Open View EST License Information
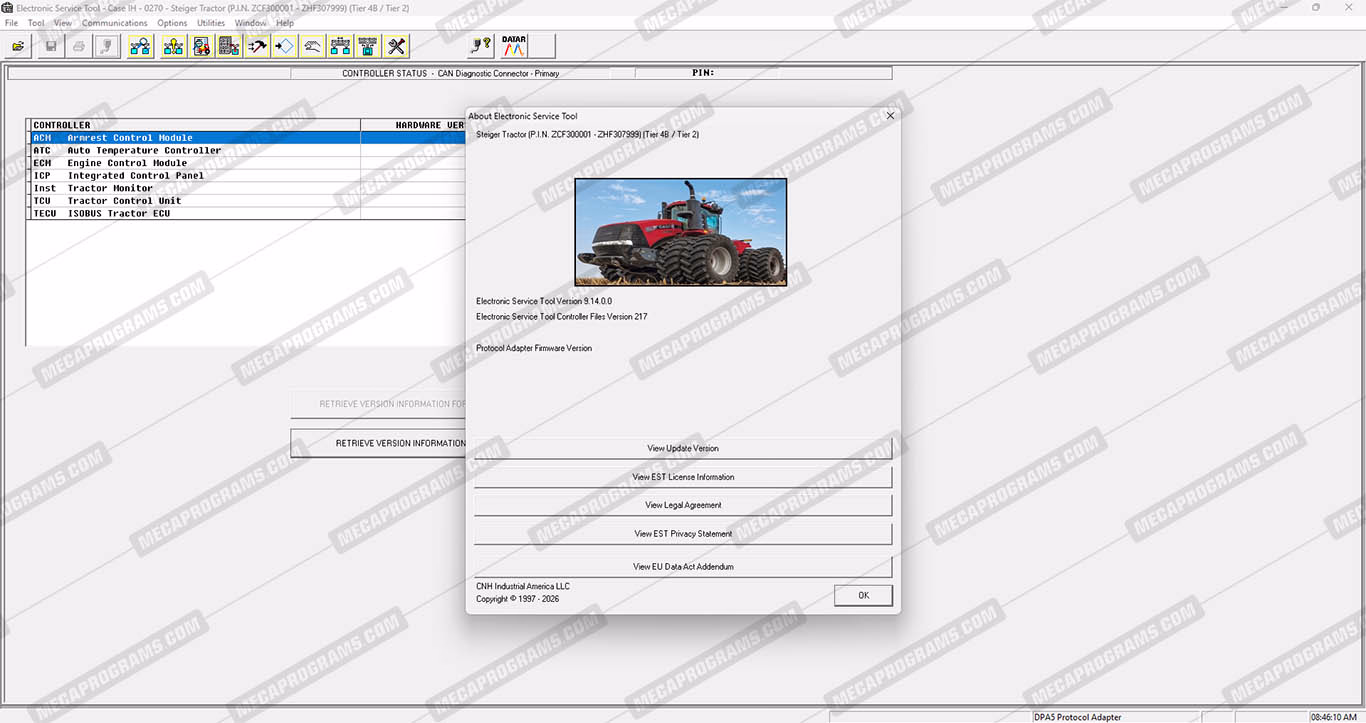 point(683,477)
